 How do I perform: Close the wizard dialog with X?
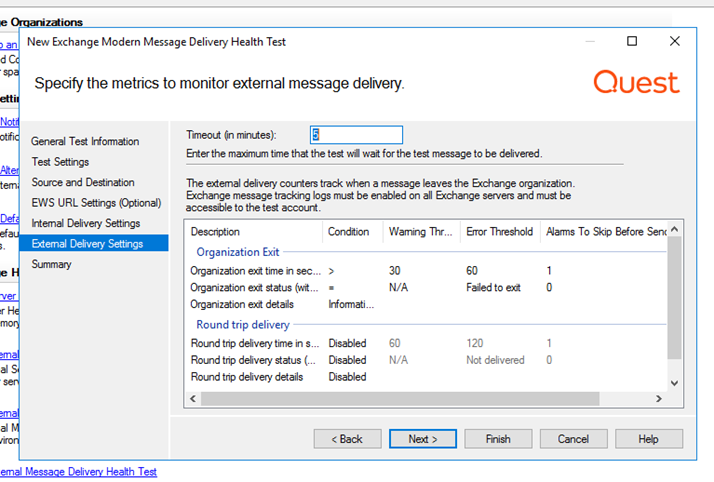tap(675, 41)
